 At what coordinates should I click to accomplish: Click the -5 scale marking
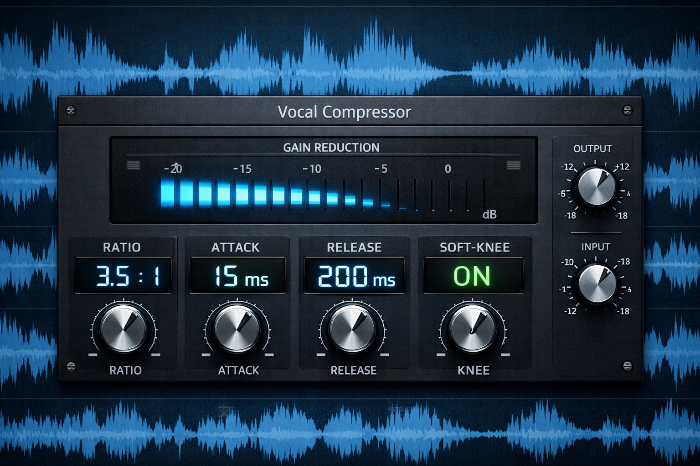tap(381, 169)
